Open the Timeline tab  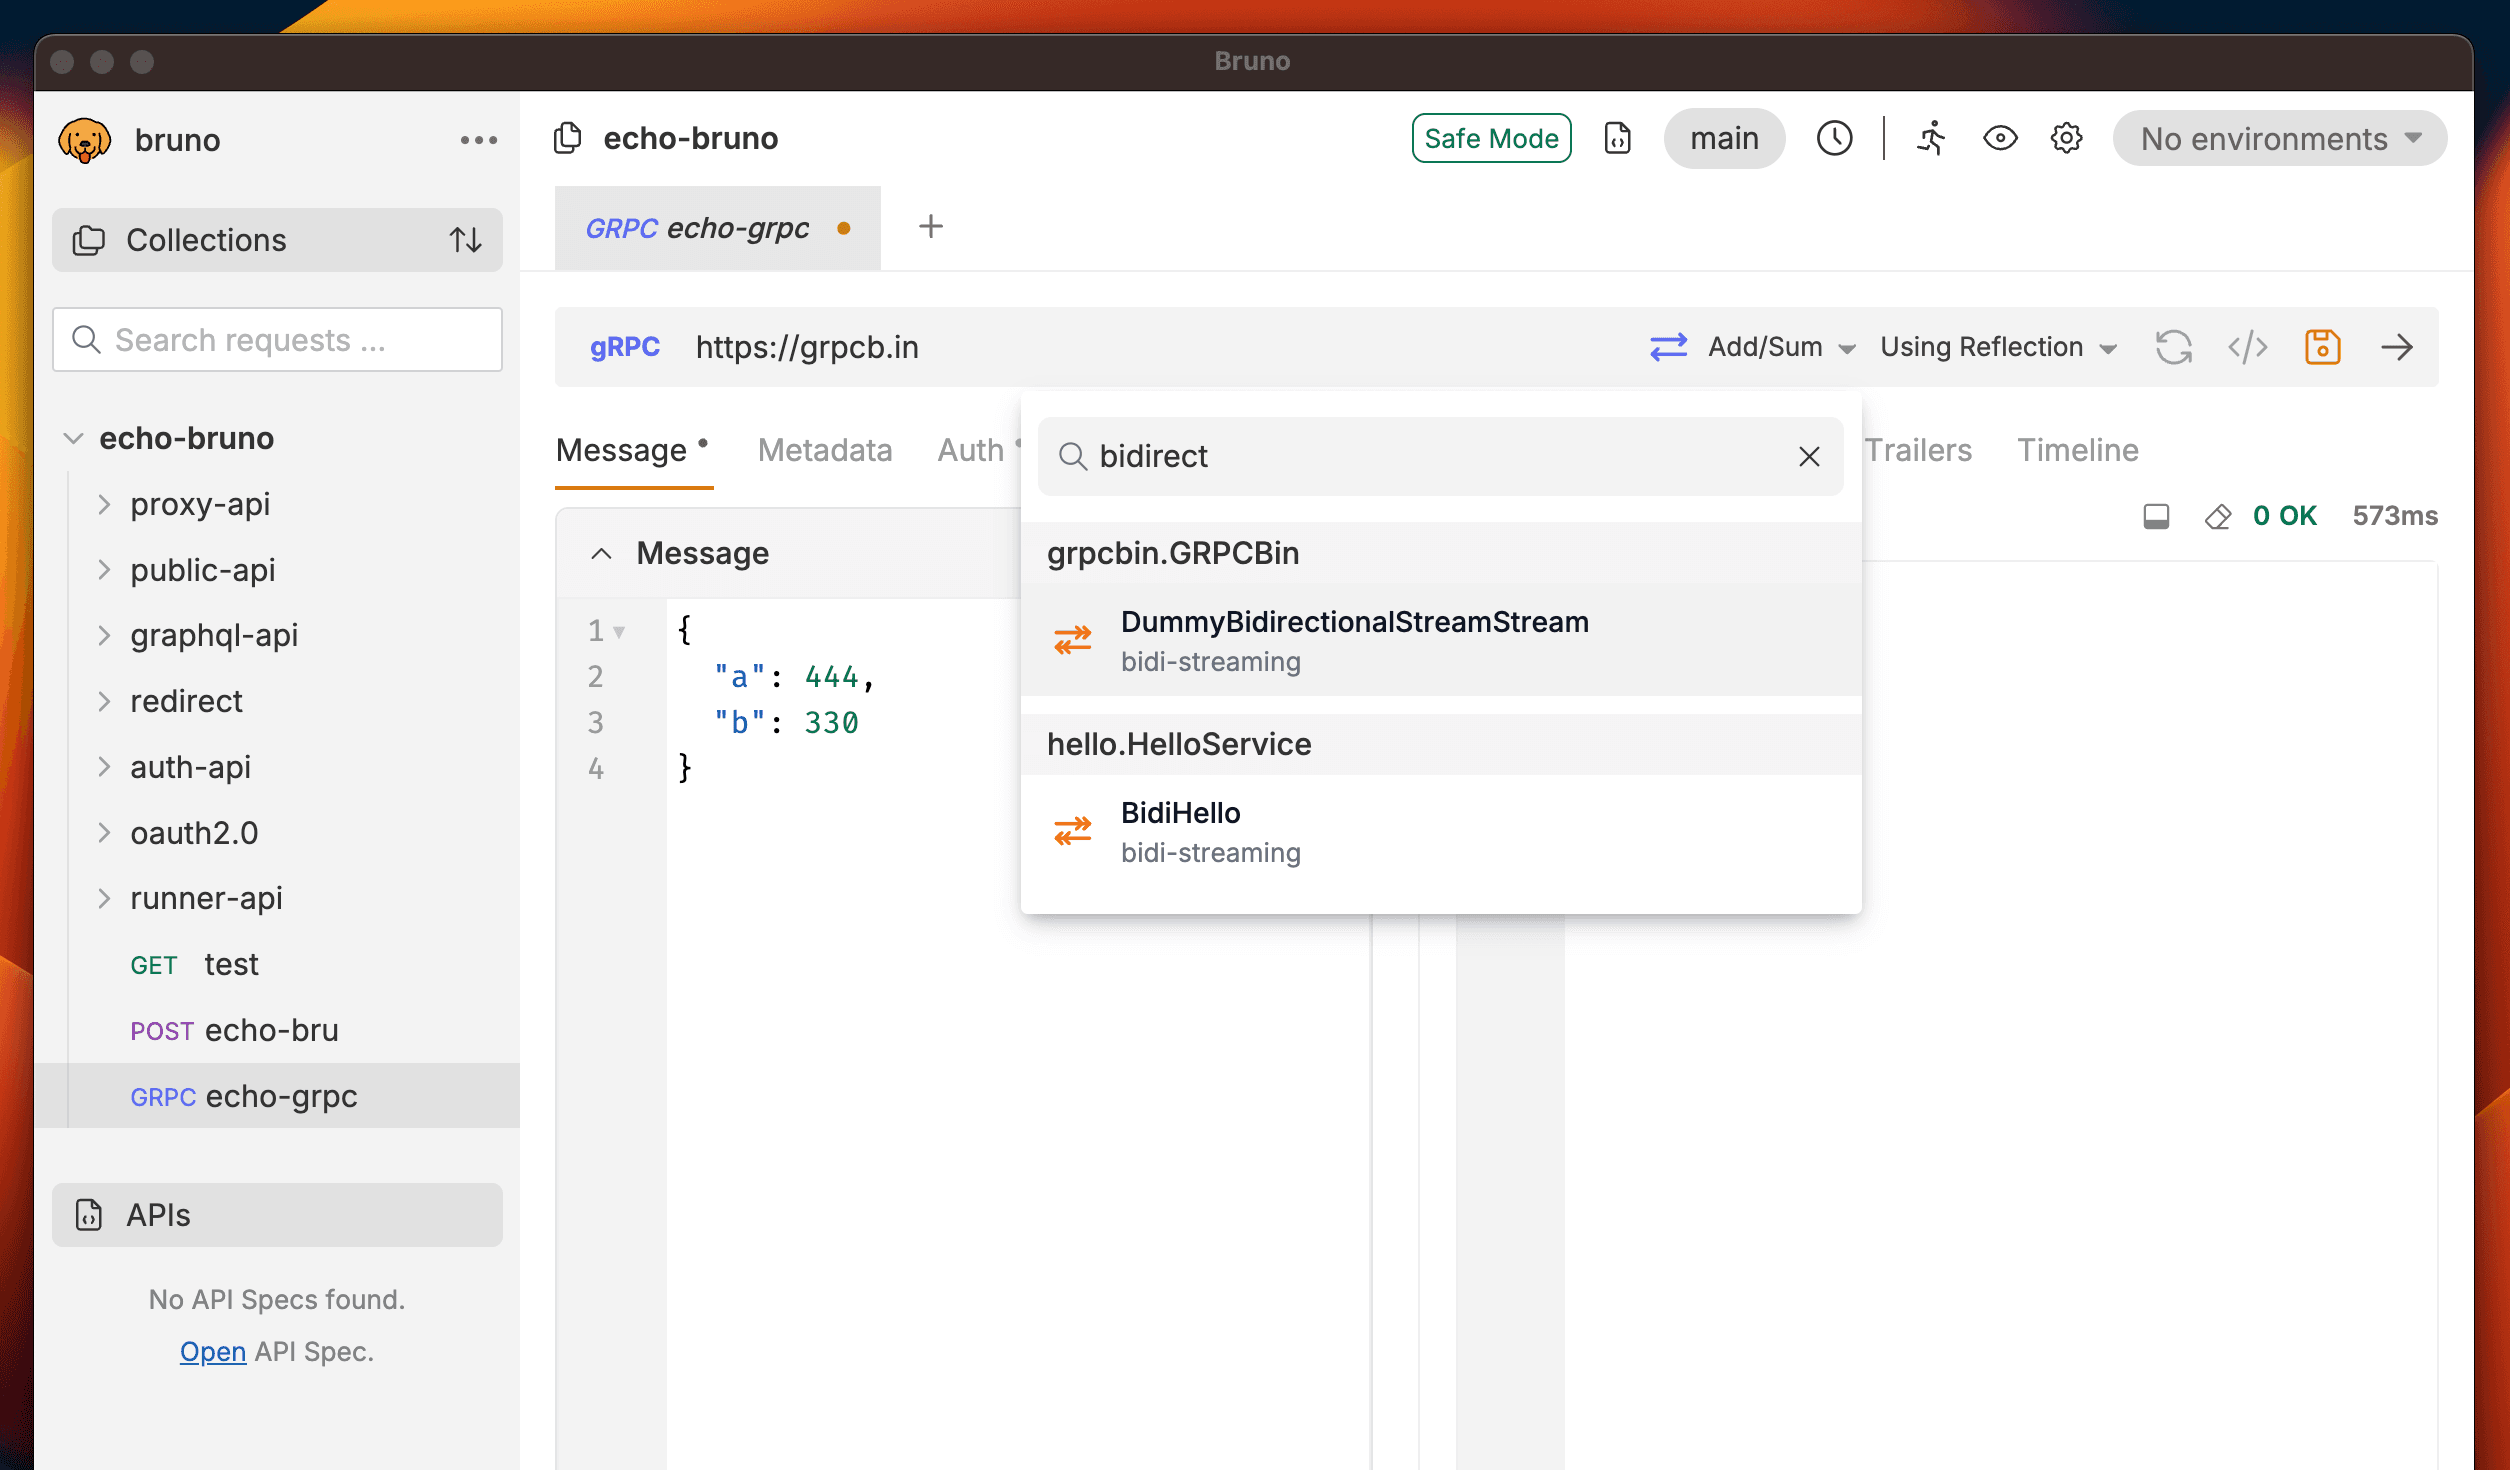click(2076, 450)
